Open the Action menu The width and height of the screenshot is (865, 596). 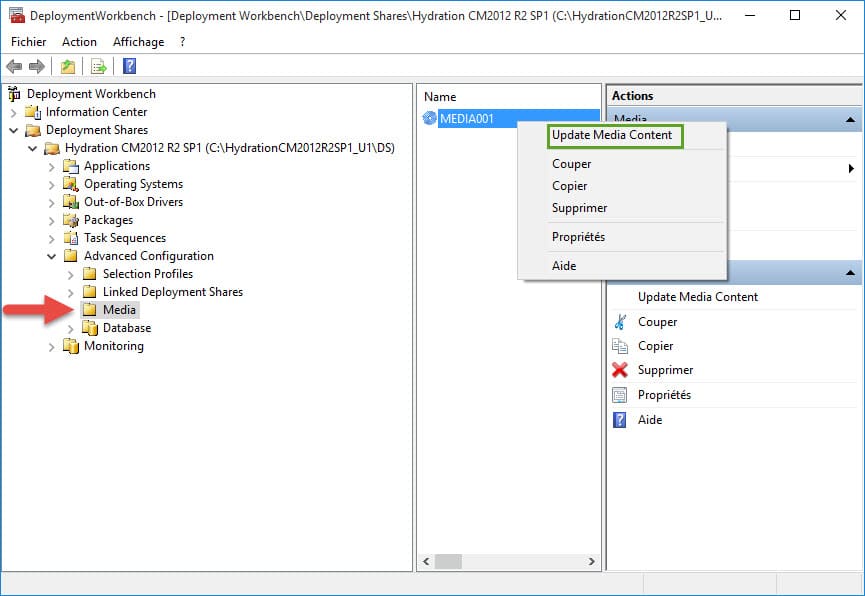79,42
